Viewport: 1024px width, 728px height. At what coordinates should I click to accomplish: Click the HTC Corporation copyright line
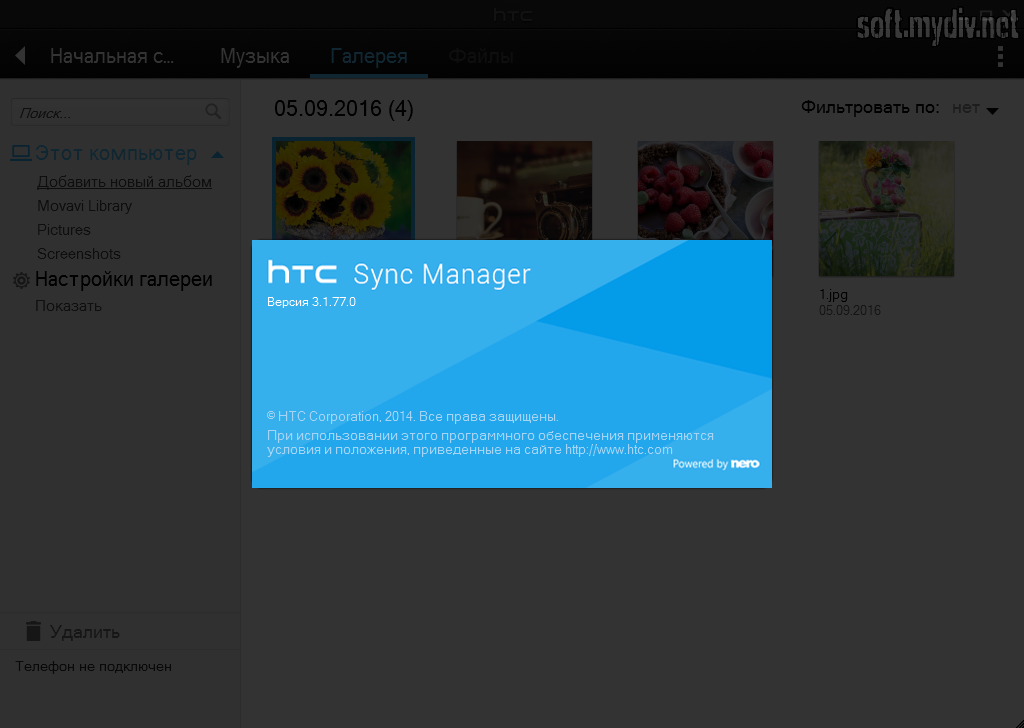coord(413,417)
